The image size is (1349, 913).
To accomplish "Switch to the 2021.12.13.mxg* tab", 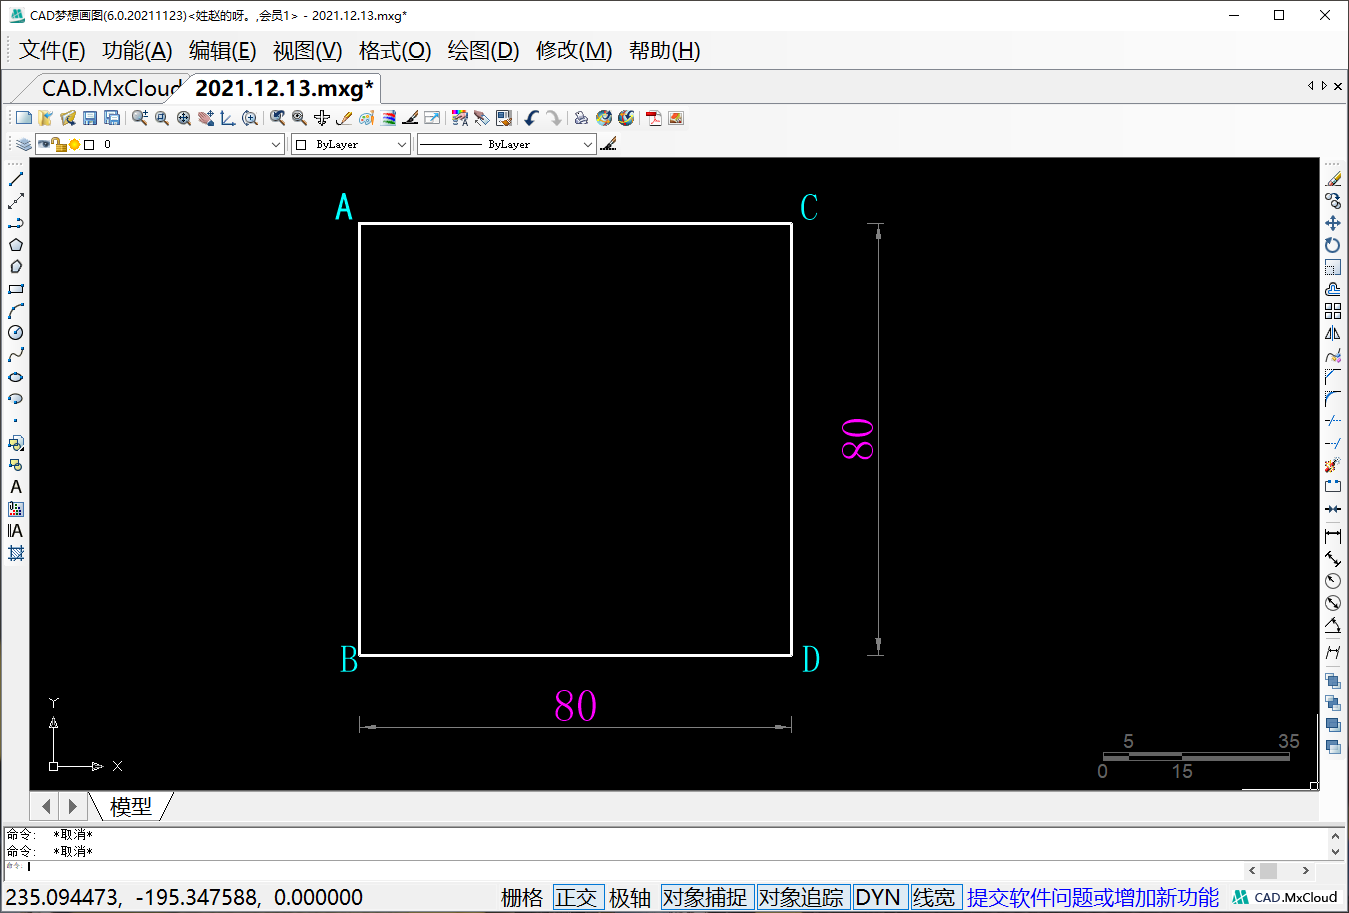I will [284, 88].
